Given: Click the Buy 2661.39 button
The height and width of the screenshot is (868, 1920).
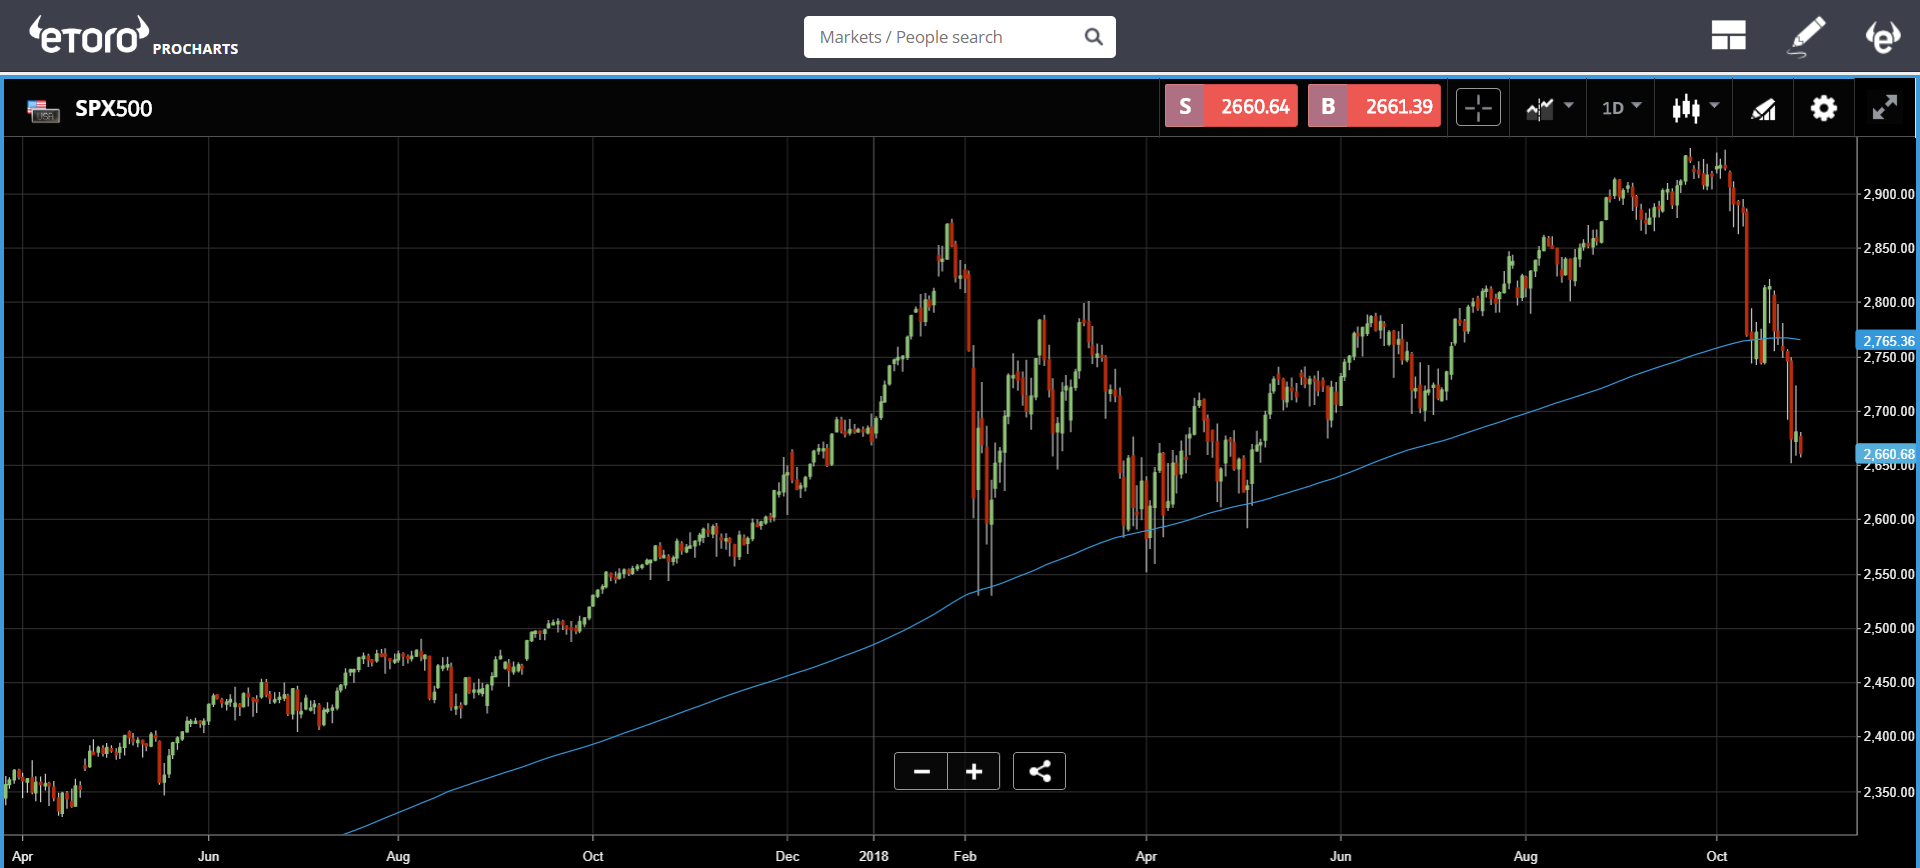Looking at the screenshot, I should (1374, 106).
